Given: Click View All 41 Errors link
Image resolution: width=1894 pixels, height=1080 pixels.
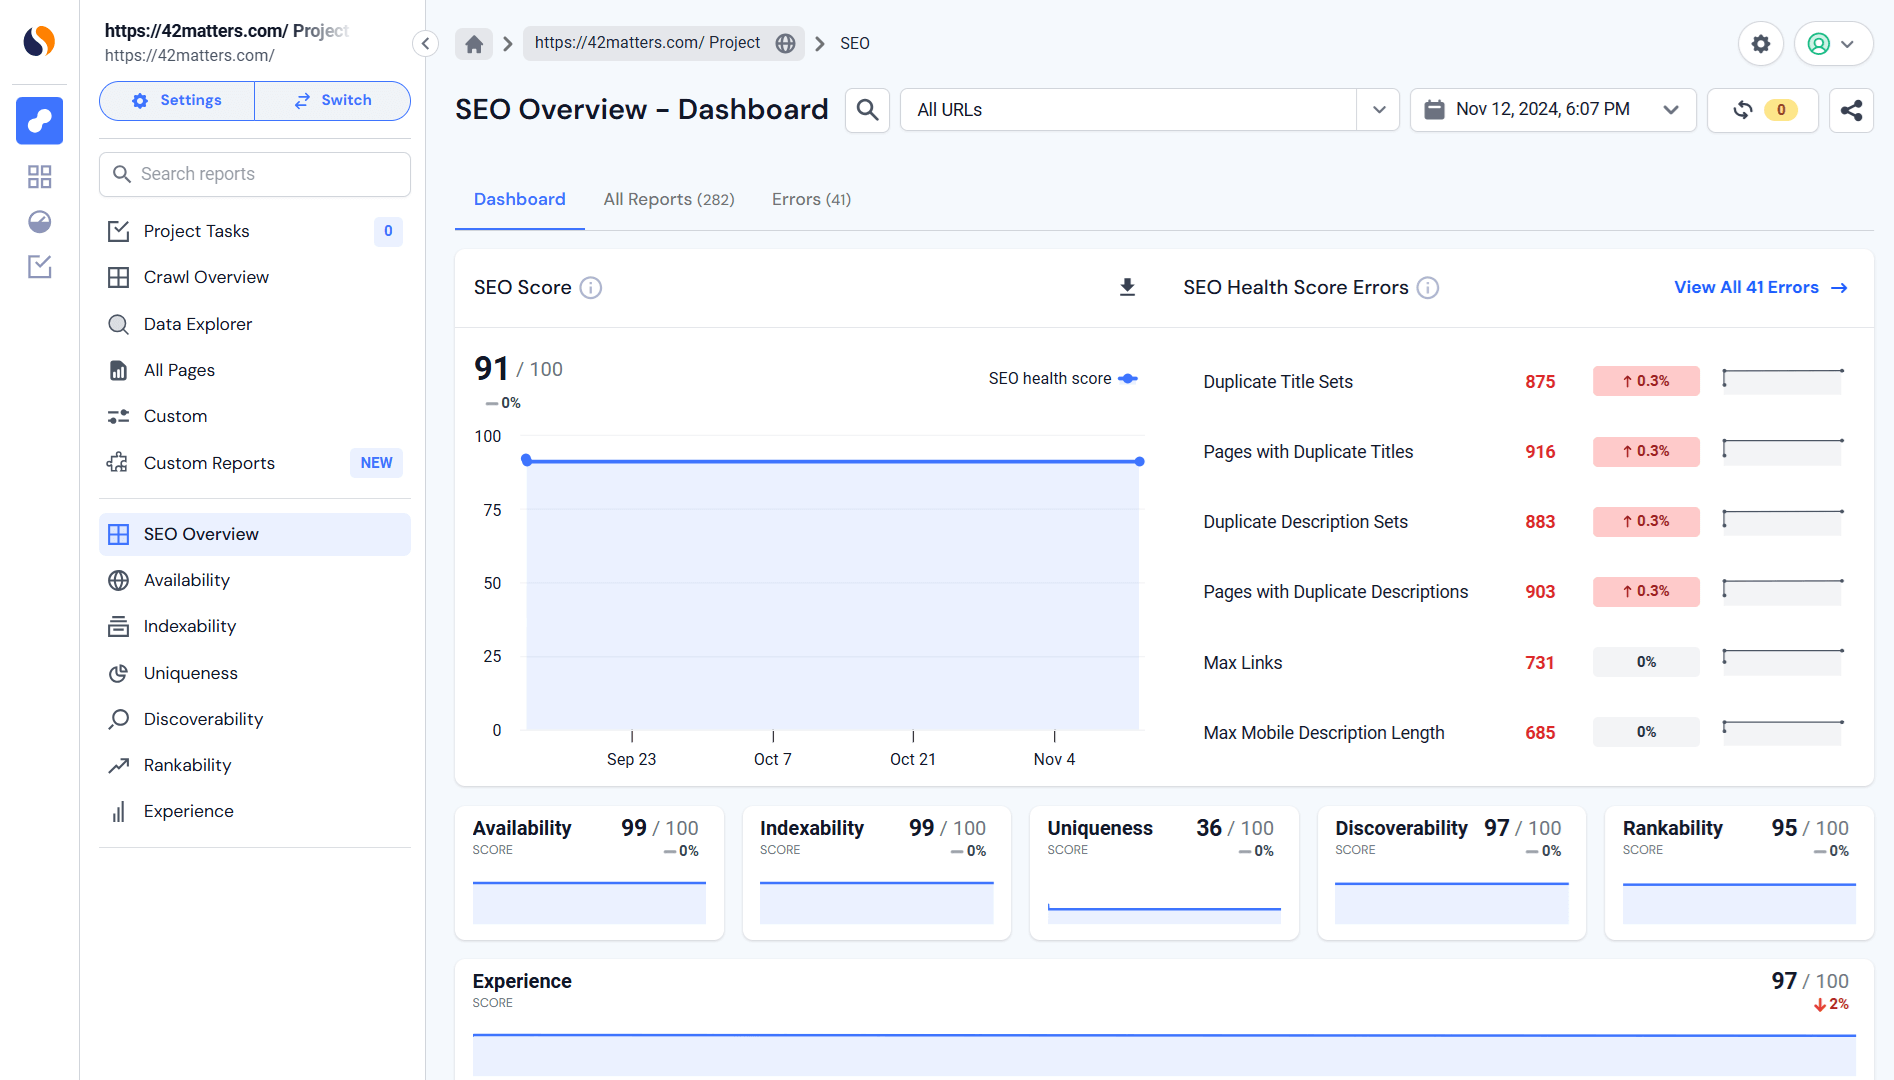Looking at the screenshot, I should coord(1760,288).
